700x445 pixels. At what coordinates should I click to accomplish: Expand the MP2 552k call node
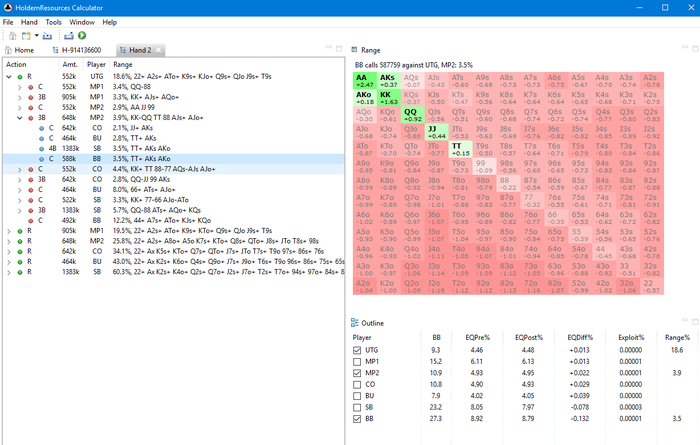[x=20, y=108]
